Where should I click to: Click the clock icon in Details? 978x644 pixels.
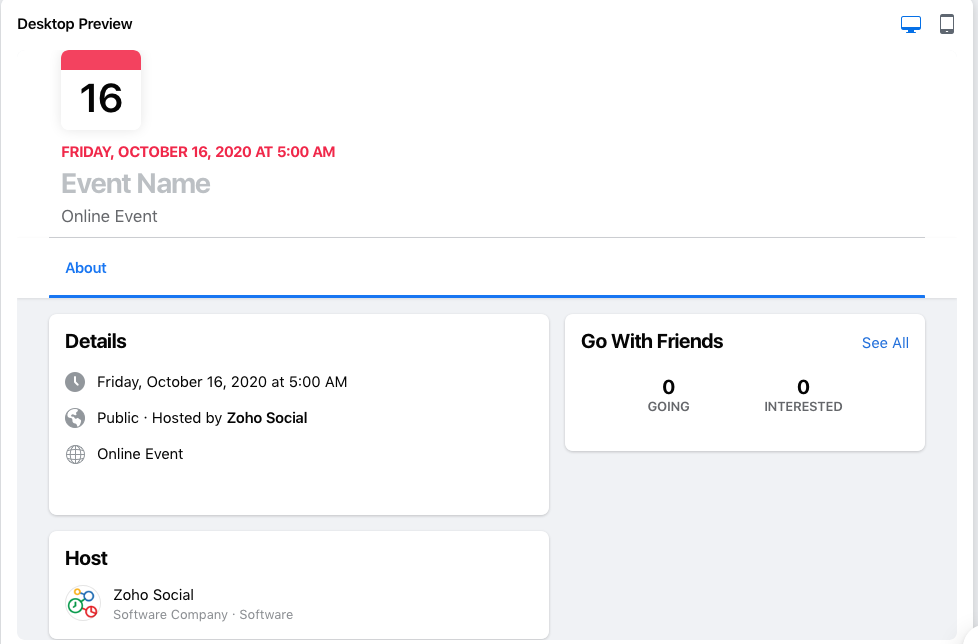(x=75, y=382)
